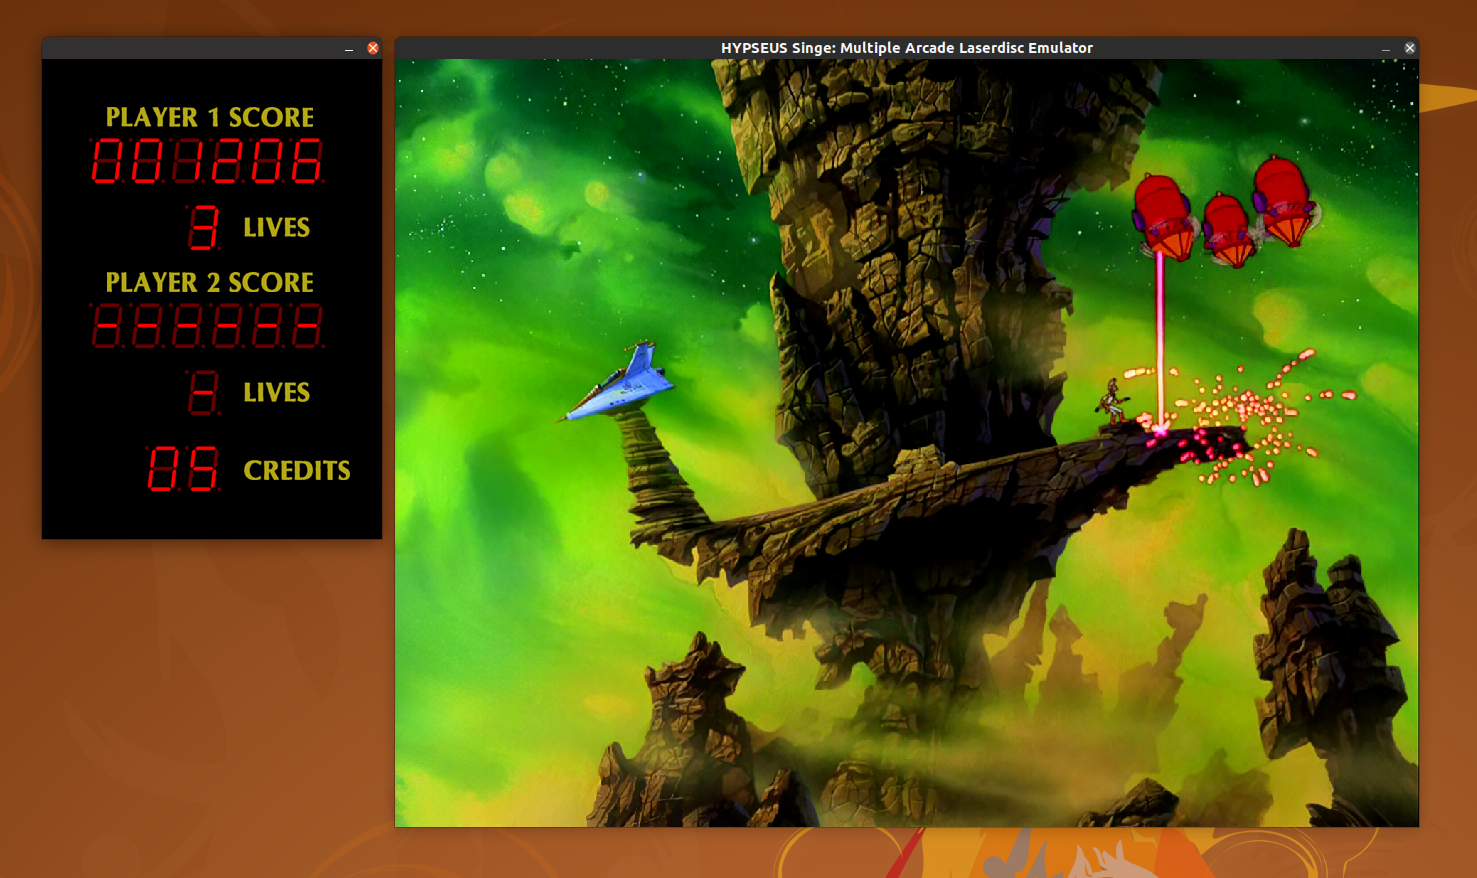Click the CREDITS label

[297, 470]
